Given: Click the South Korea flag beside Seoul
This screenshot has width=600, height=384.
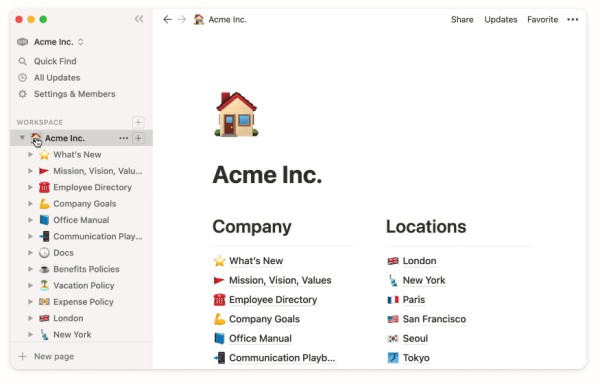Looking at the screenshot, I should point(393,338).
